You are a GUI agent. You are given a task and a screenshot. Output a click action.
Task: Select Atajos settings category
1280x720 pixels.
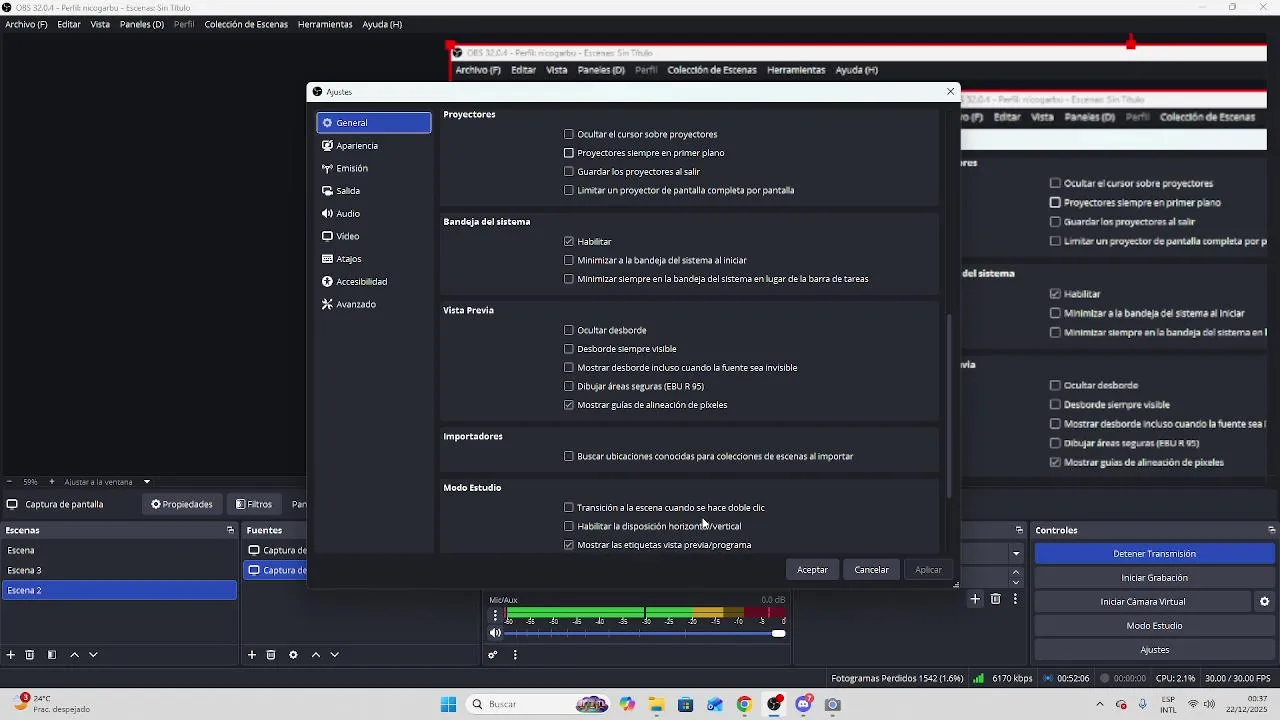(374, 259)
